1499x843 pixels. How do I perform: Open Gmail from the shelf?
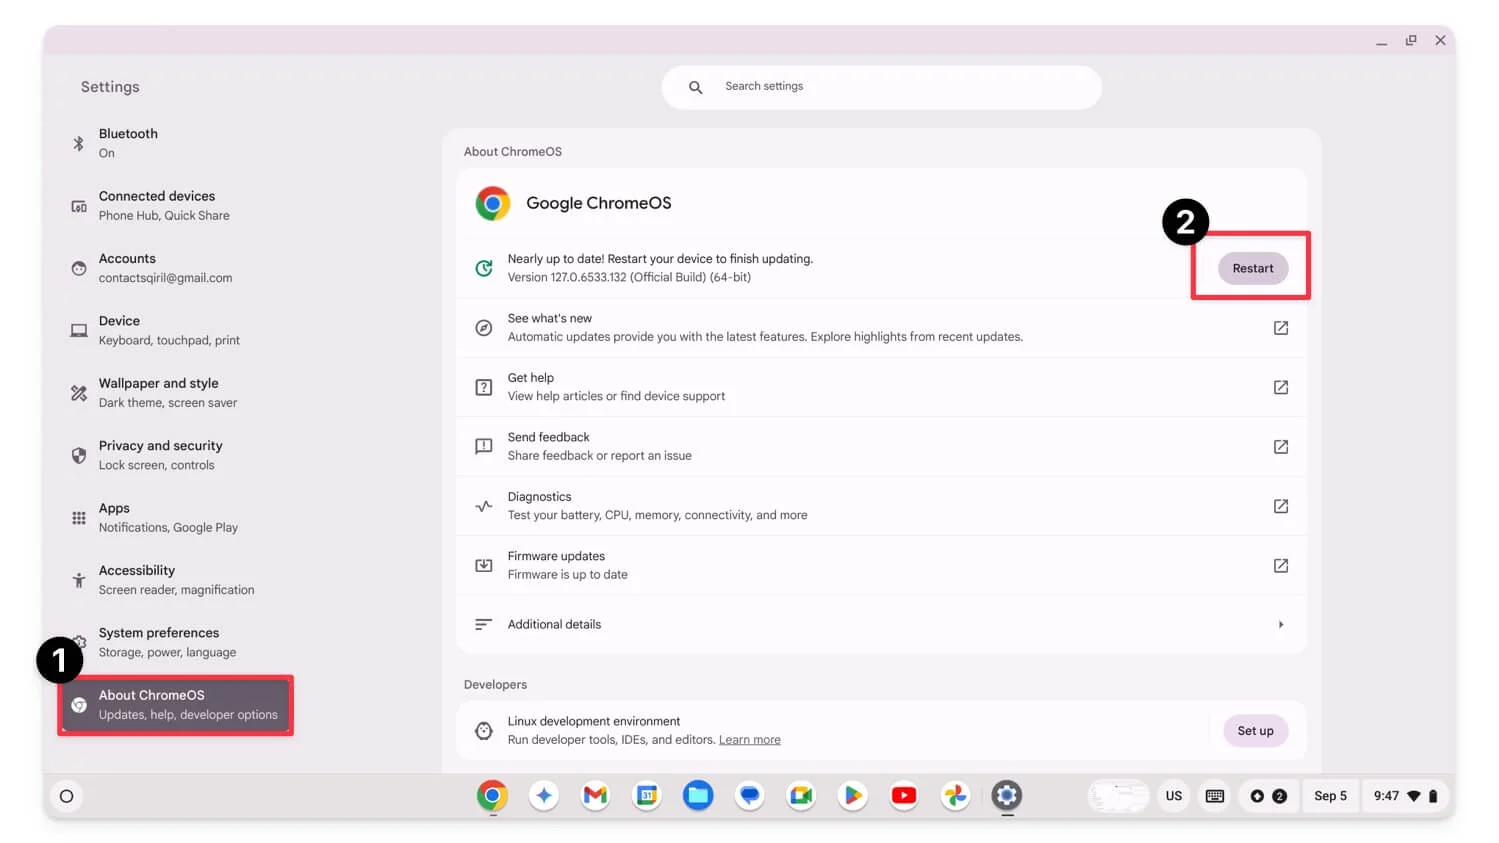595,795
